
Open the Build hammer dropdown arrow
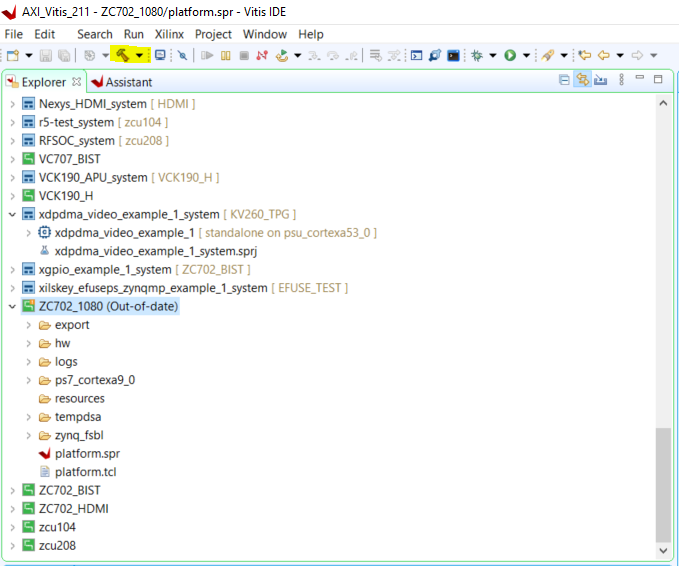(x=139, y=55)
